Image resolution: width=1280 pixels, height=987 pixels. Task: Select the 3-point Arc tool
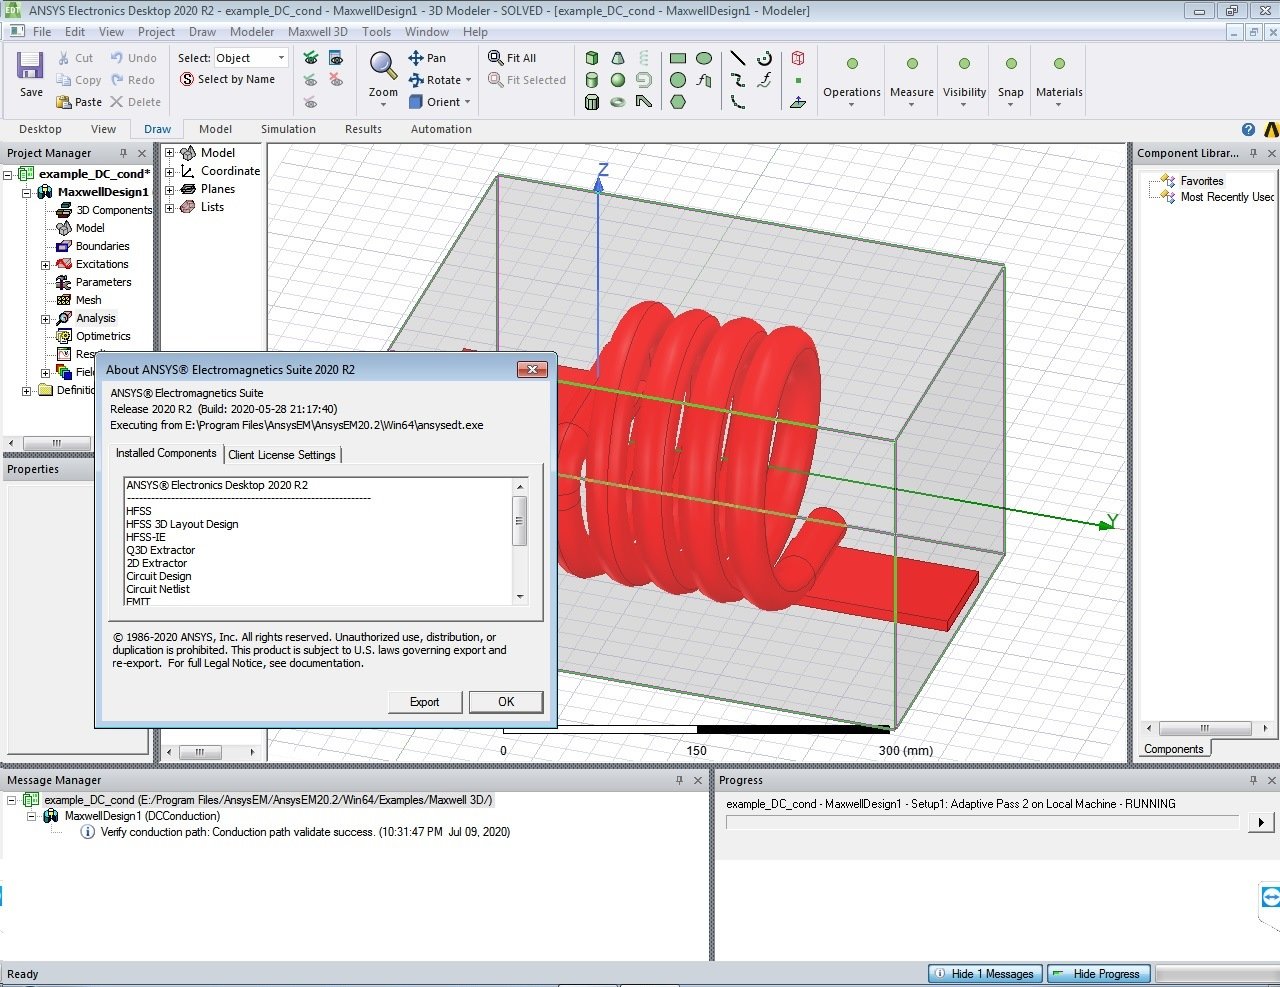click(738, 102)
